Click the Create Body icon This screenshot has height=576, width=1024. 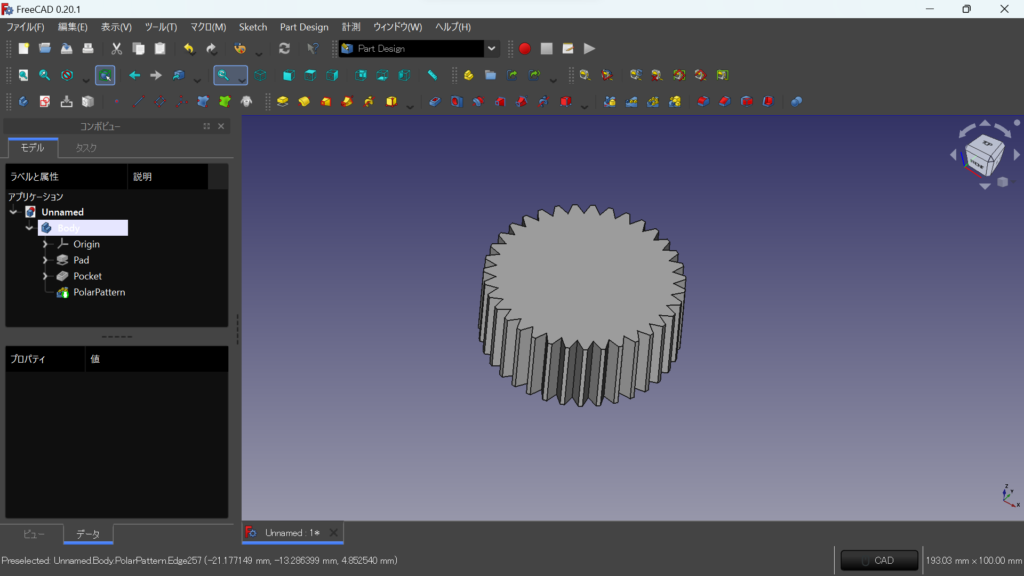[x=24, y=101]
